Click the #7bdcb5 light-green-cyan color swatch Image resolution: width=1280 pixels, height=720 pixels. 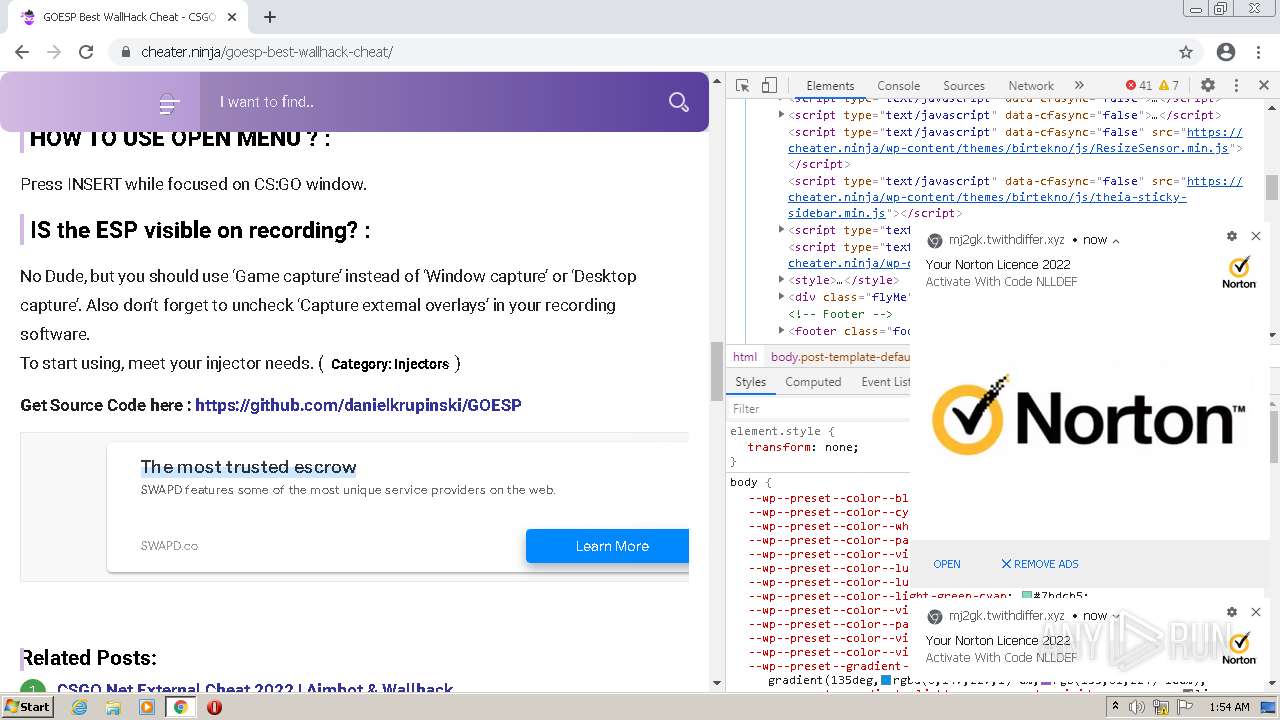[1026, 596]
